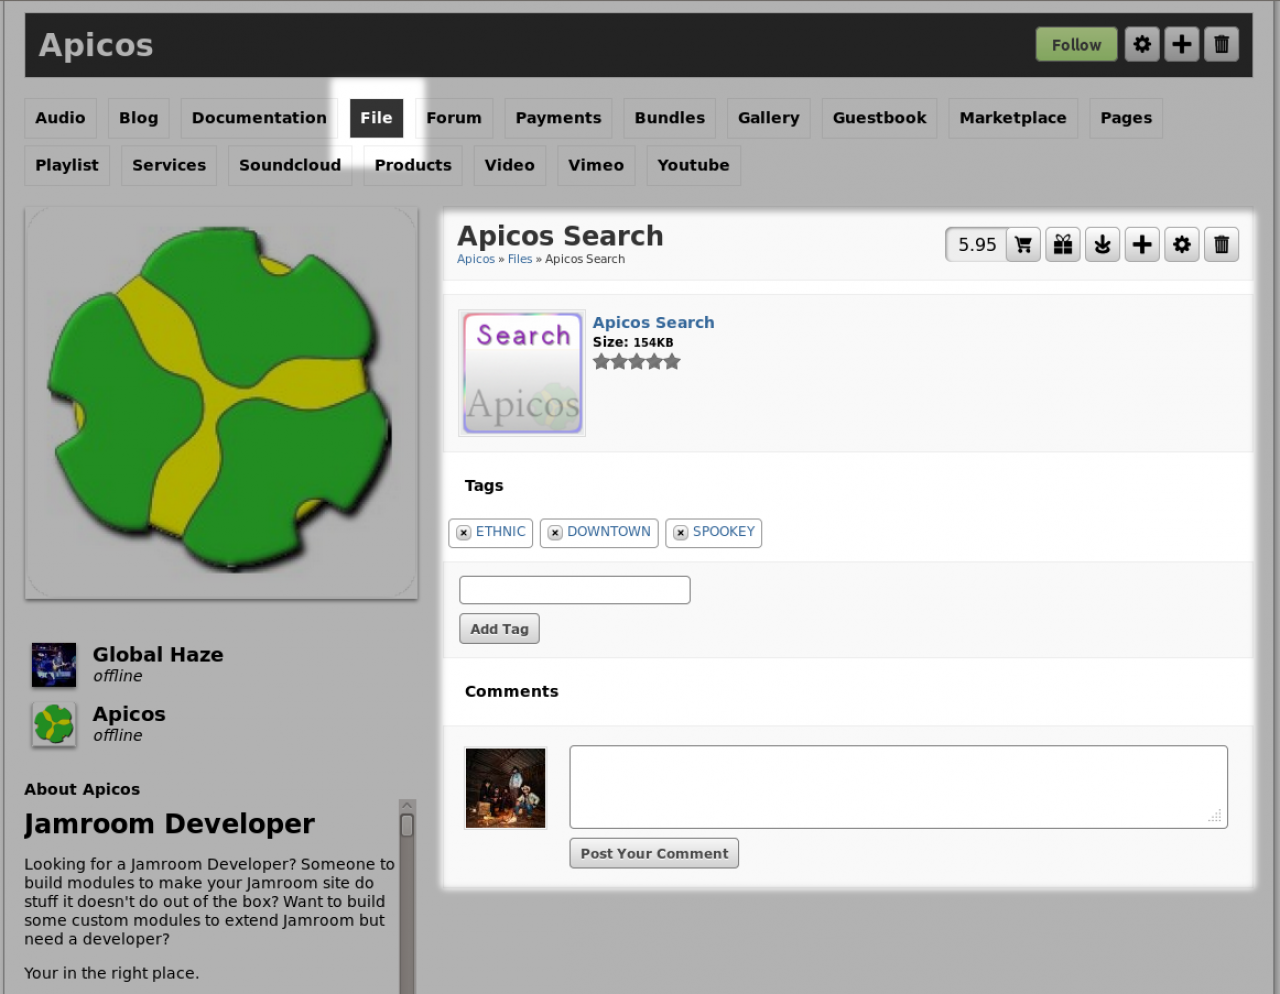Viewport: 1280px width, 994px height.
Task: Click the plus icon in the Apicos header
Action: pyautogui.click(x=1181, y=44)
